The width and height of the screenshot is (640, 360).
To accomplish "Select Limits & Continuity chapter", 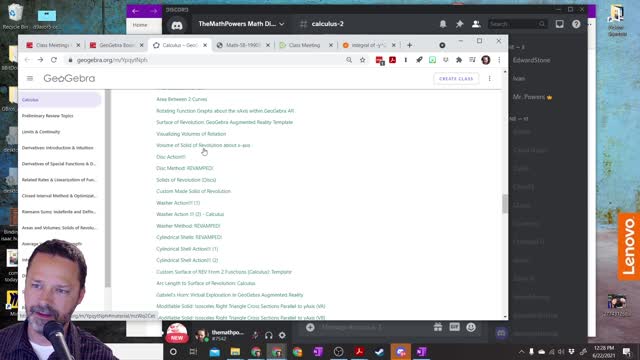I will (41, 132).
